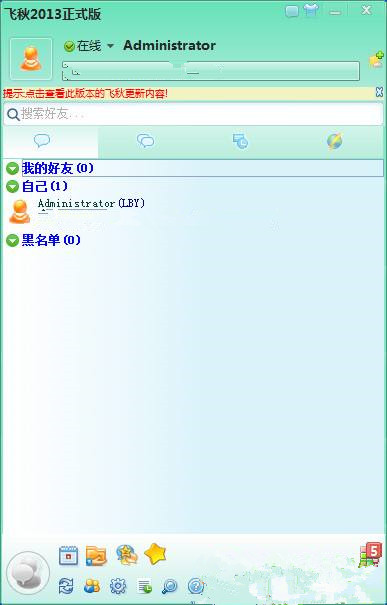Dismiss the yellow update tip bar
Viewport: 387px width, 605px height.
tap(379, 92)
